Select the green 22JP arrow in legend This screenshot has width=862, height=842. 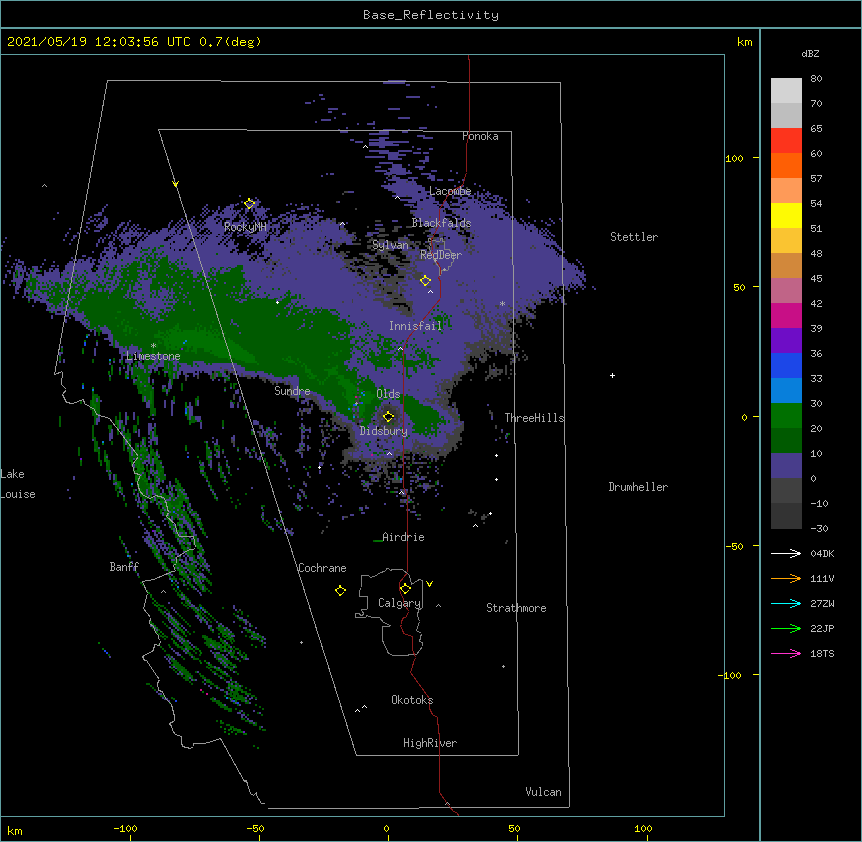(786, 628)
